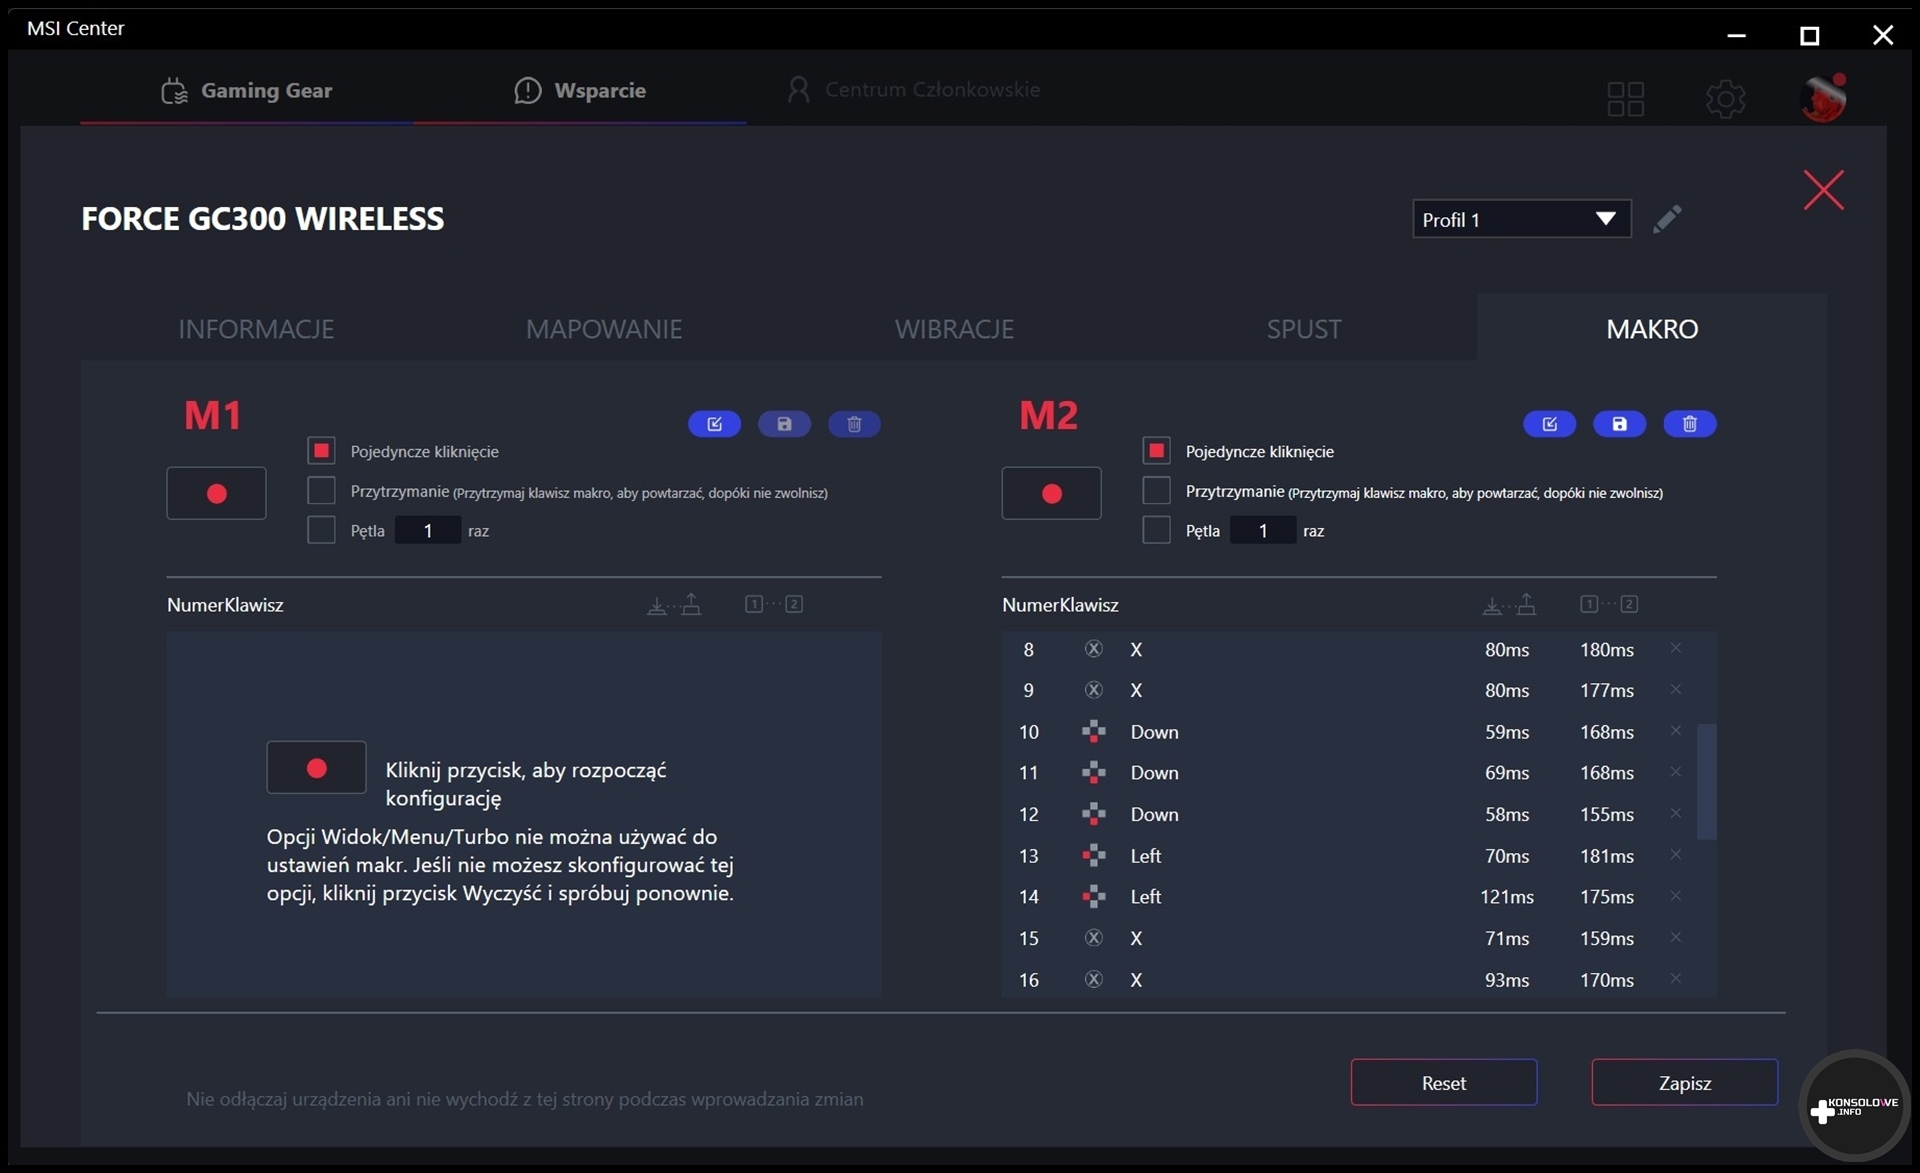Open the Wsparcie menu tab

(x=580, y=90)
